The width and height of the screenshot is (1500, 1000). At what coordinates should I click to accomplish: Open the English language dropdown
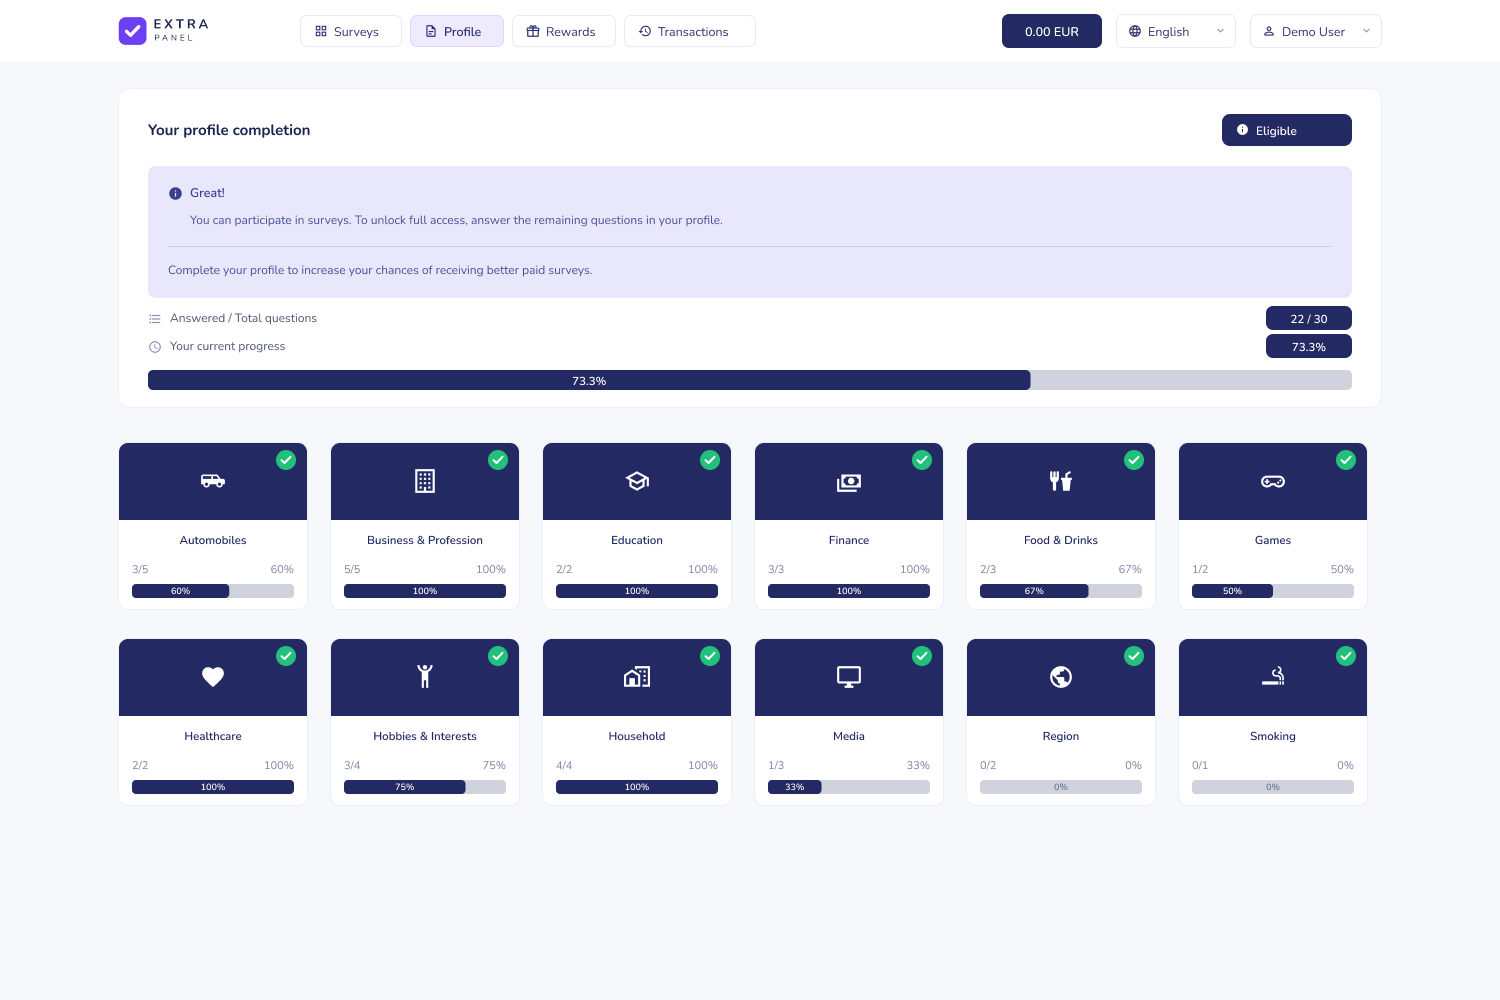coord(1176,31)
